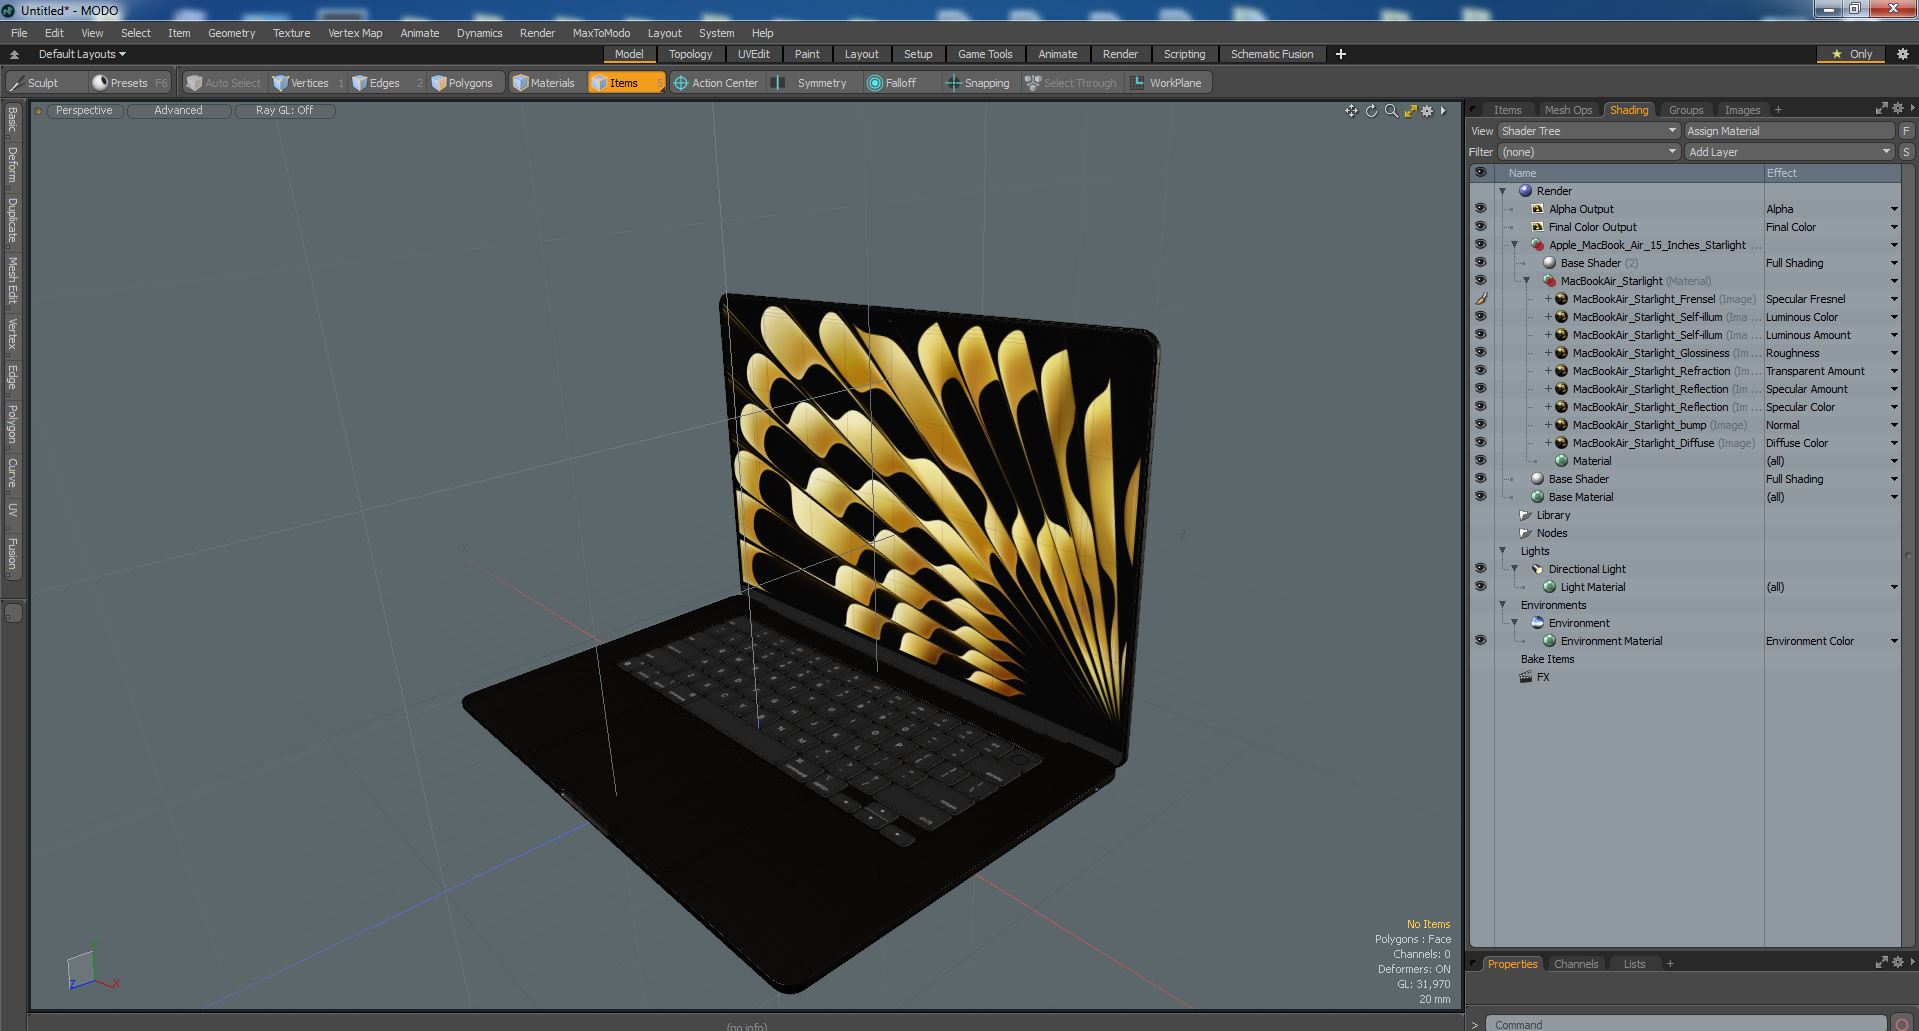Click S button beside Add Layer
The width and height of the screenshot is (1919, 1031).
pos(1906,152)
